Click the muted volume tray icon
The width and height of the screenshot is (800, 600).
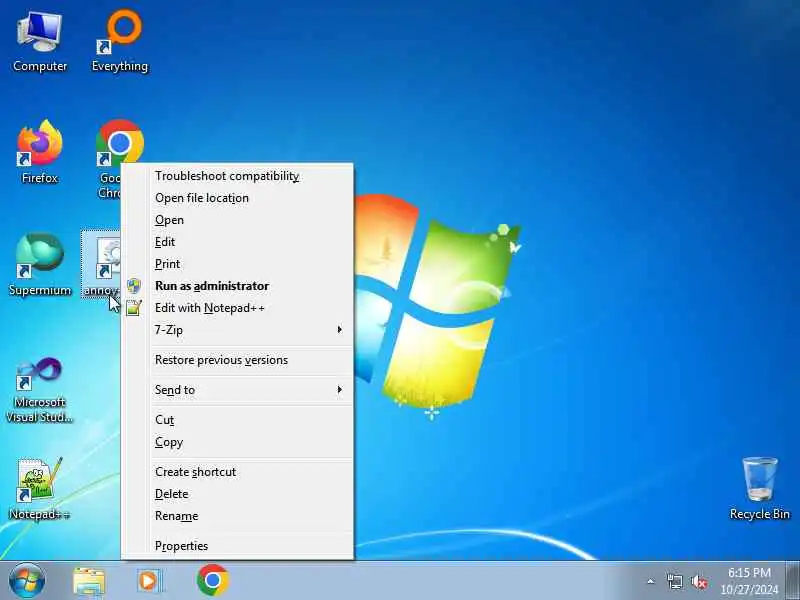(x=699, y=581)
